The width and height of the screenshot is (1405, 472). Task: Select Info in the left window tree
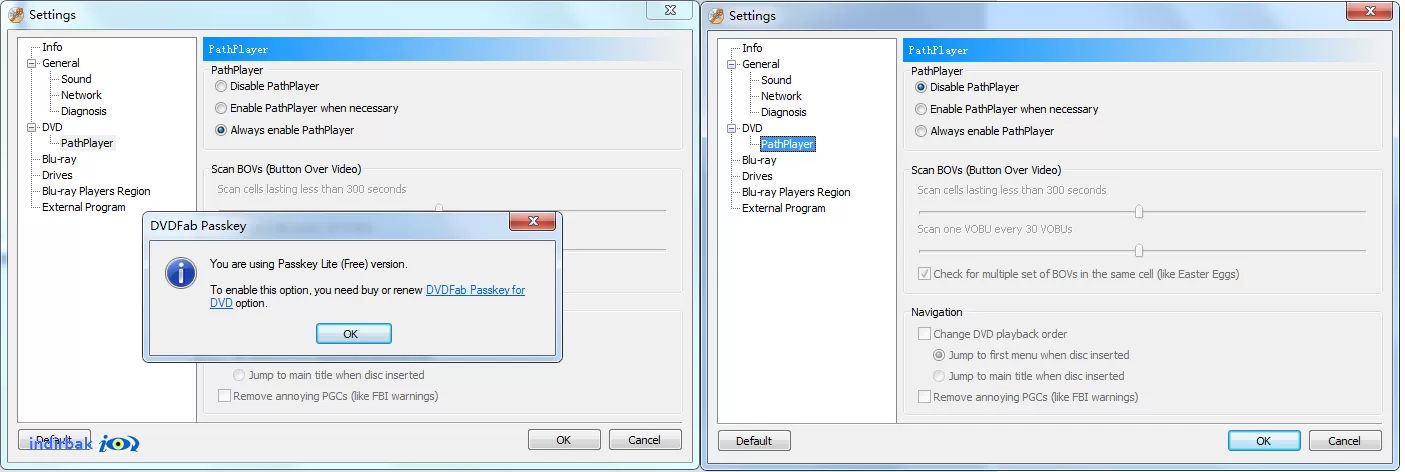(x=52, y=47)
